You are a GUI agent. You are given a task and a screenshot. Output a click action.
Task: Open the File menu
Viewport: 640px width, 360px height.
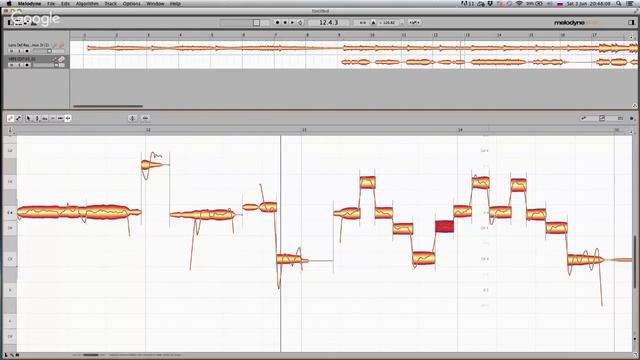tap(51, 4)
